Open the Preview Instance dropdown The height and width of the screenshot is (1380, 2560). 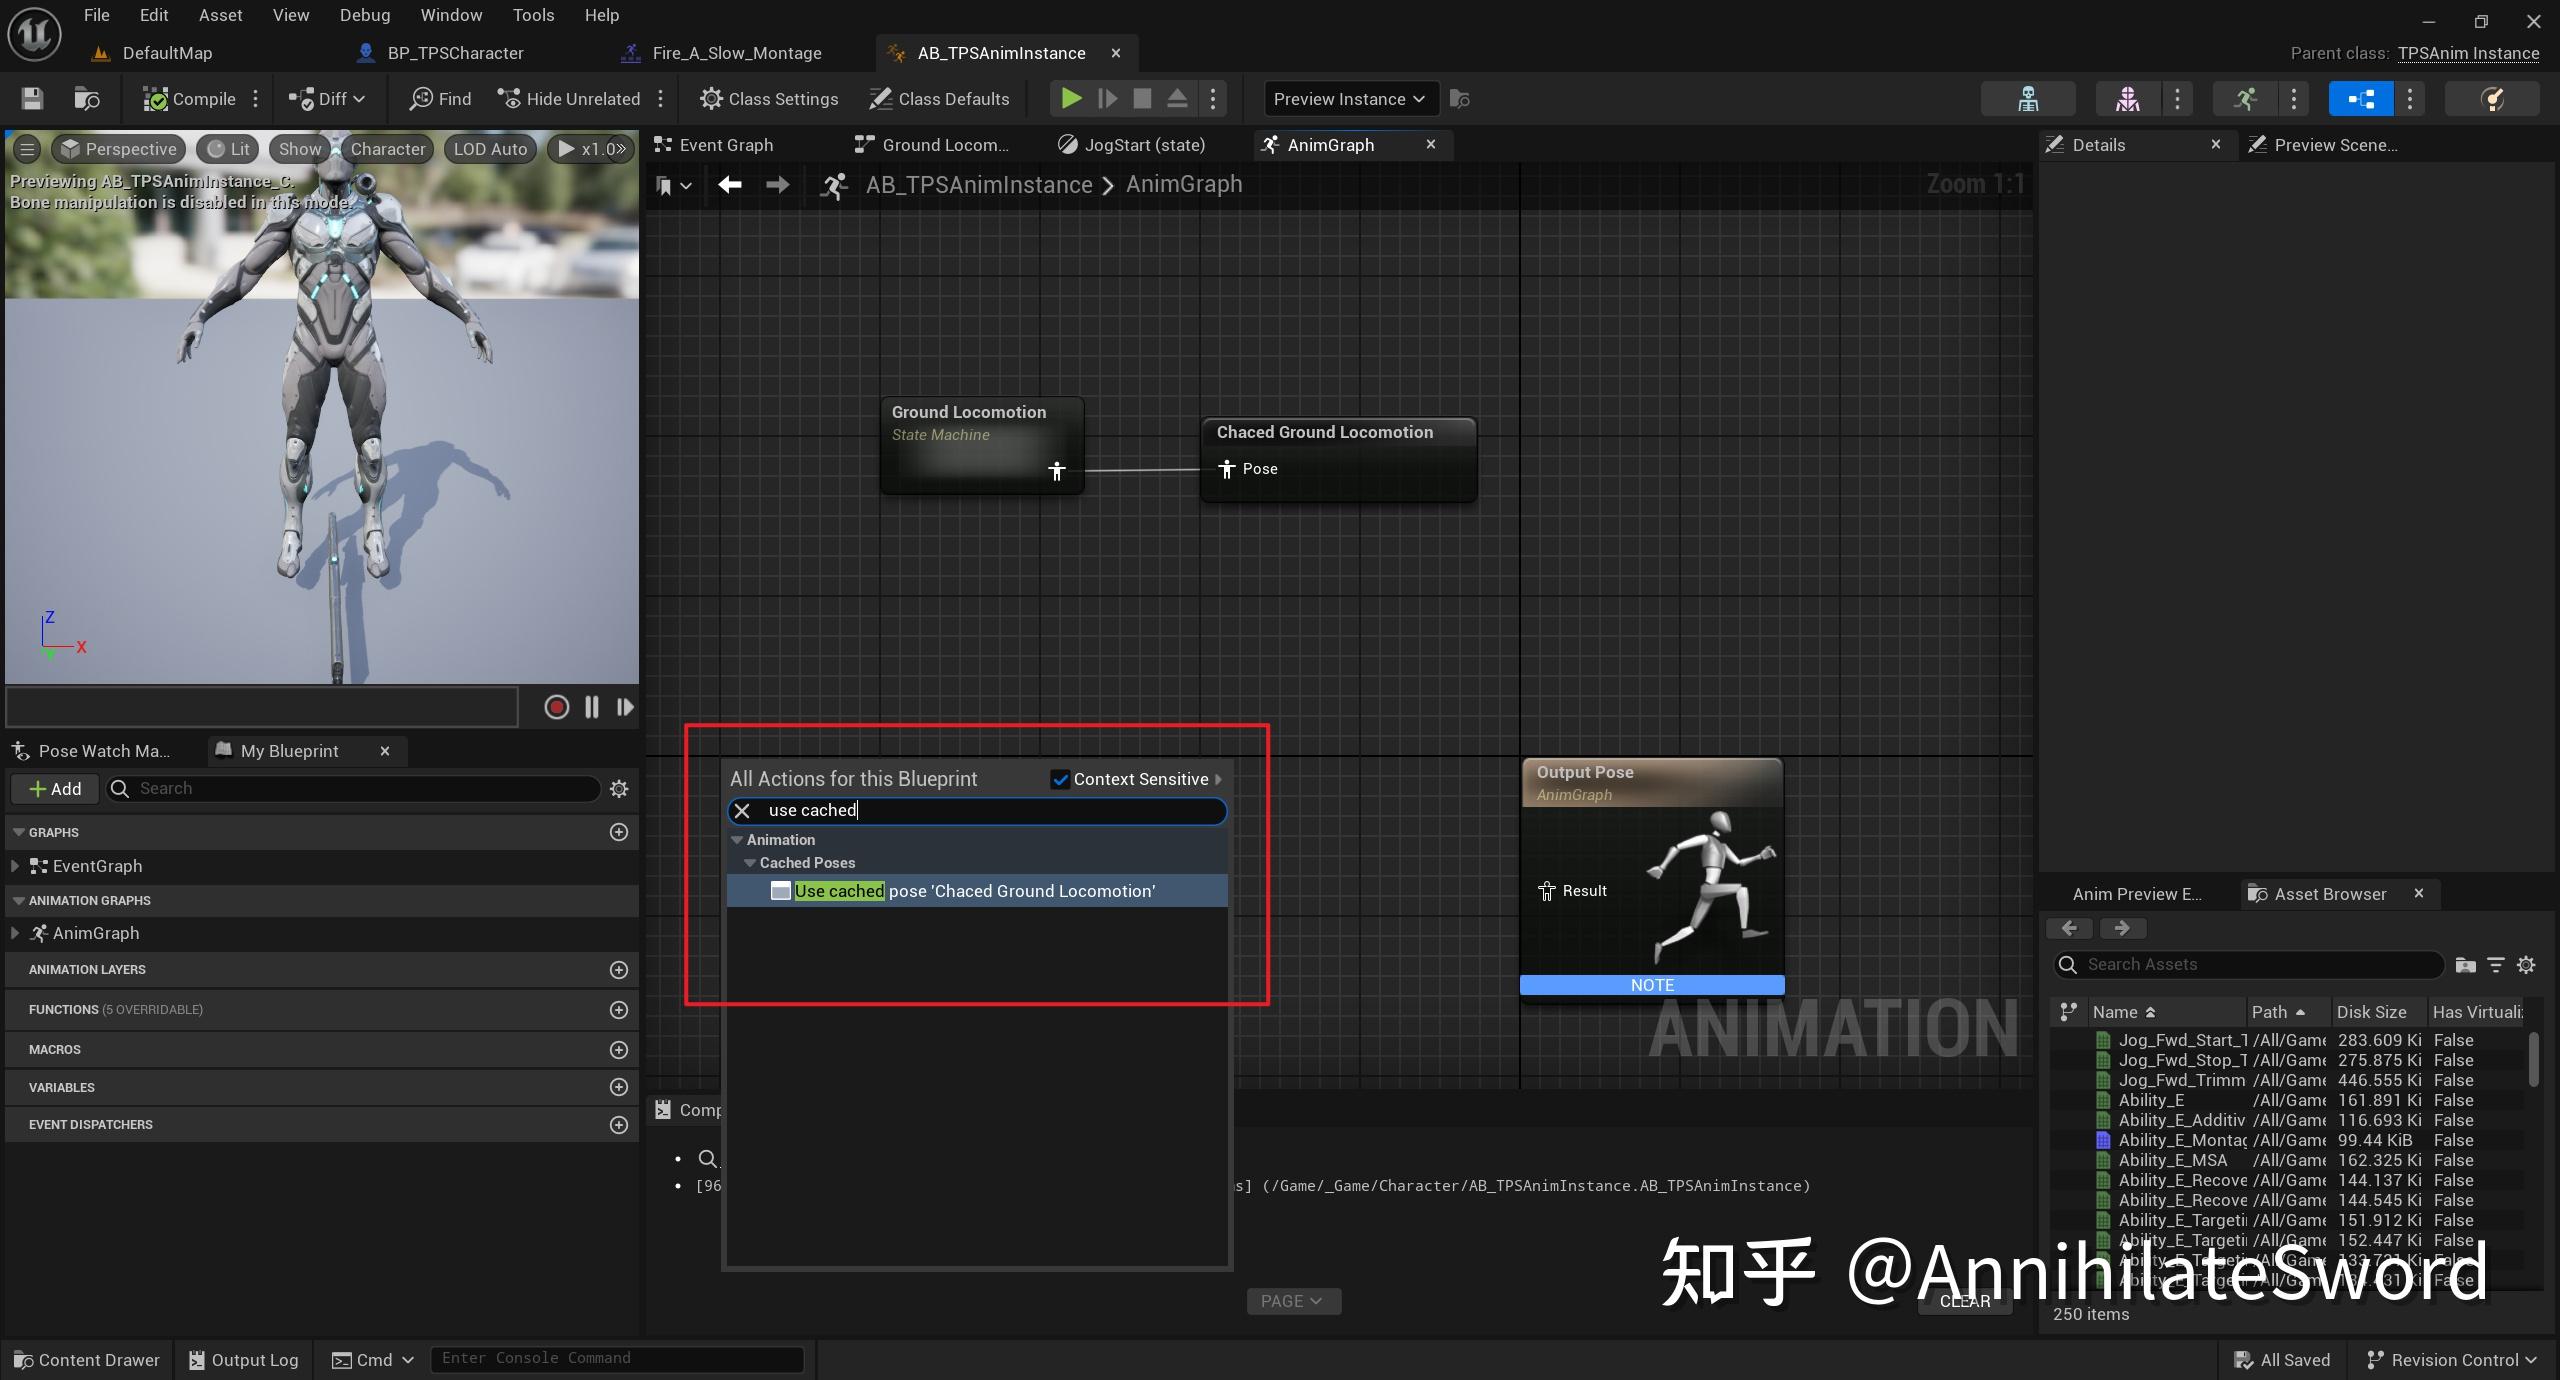coord(1350,99)
